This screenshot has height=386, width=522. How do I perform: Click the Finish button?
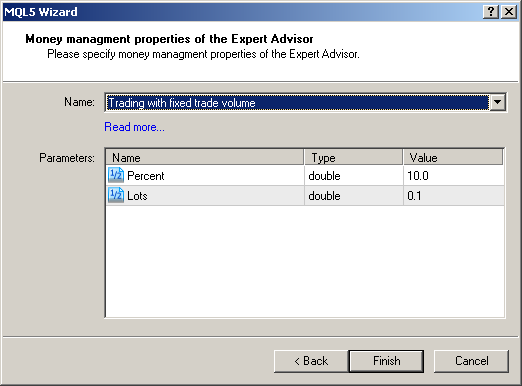(386, 361)
